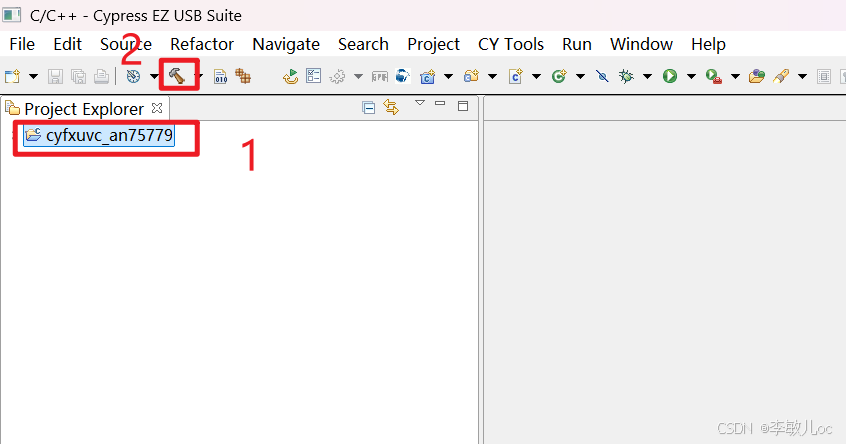
Task: Open the Debug dropdown arrow
Action: 647,77
